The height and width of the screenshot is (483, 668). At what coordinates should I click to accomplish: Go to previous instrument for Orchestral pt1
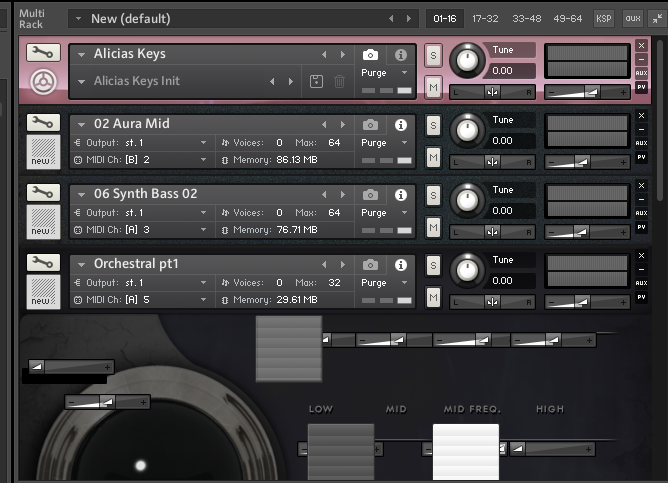pos(324,264)
